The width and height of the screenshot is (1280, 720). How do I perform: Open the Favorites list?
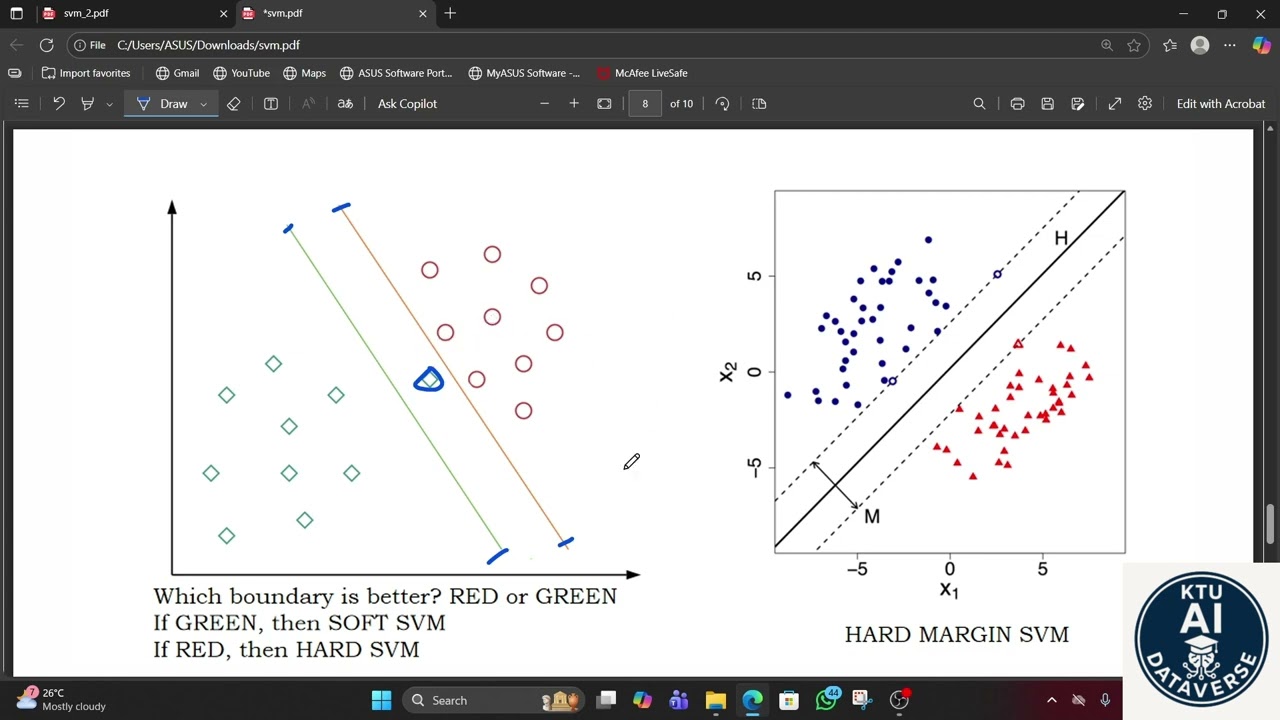[x=1170, y=45]
